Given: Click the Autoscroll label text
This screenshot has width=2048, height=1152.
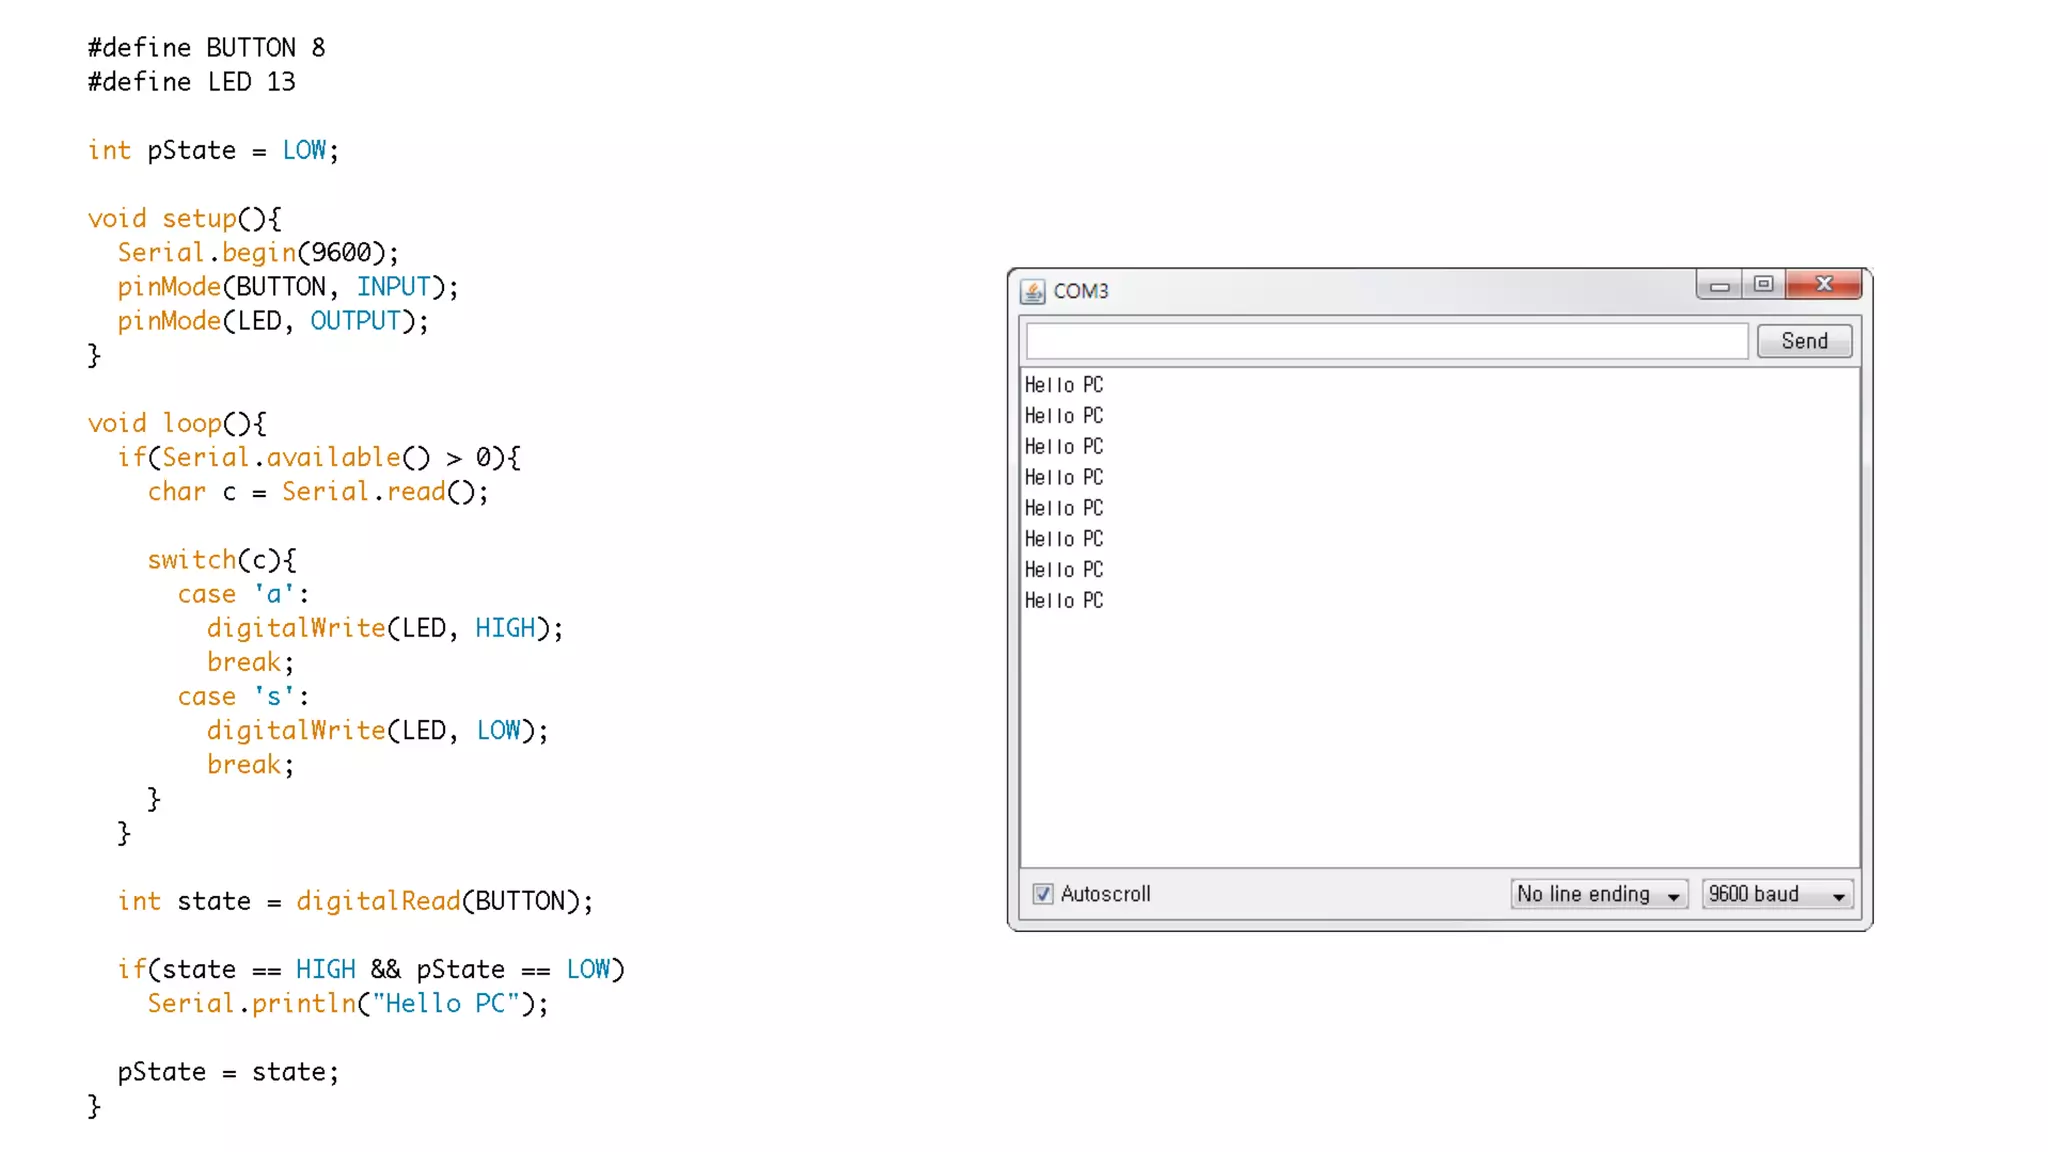Looking at the screenshot, I should coord(1105,894).
